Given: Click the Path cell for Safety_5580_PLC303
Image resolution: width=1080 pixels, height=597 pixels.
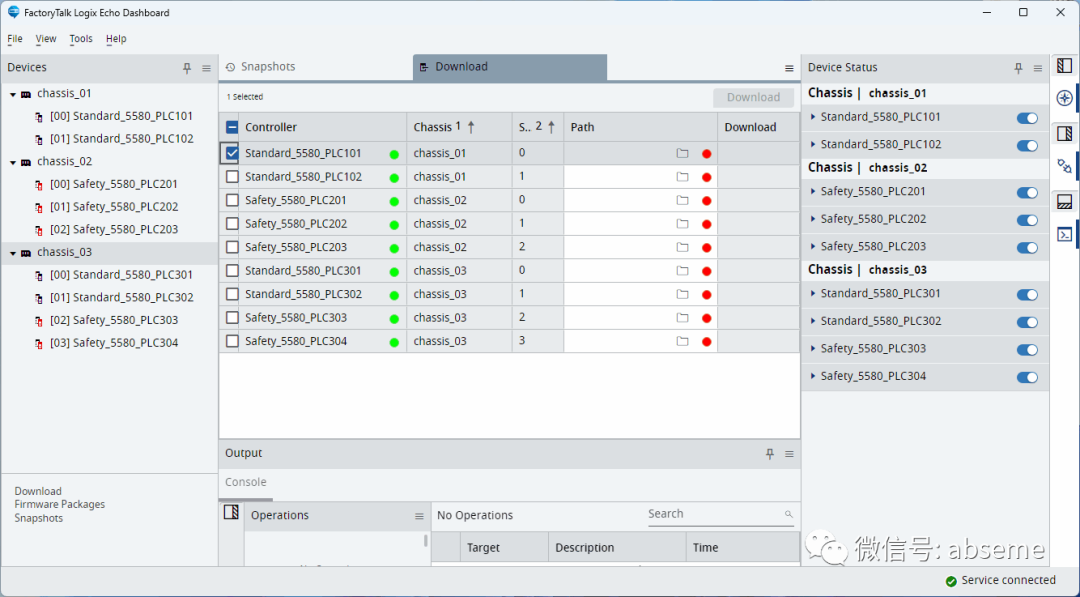Looking at the screenshot, I should click(x=641, y=318).
